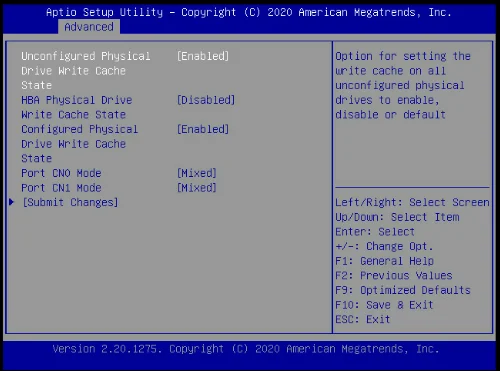The image size is (500, 371).
Task: Click the '+/-: Change Opt.' hint
Action: [384, 246]
